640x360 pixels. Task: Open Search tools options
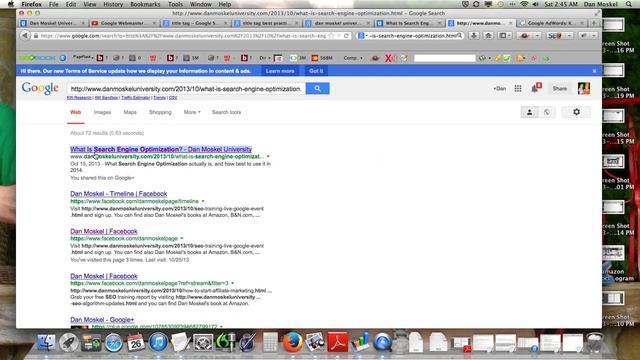coord(226,112)
